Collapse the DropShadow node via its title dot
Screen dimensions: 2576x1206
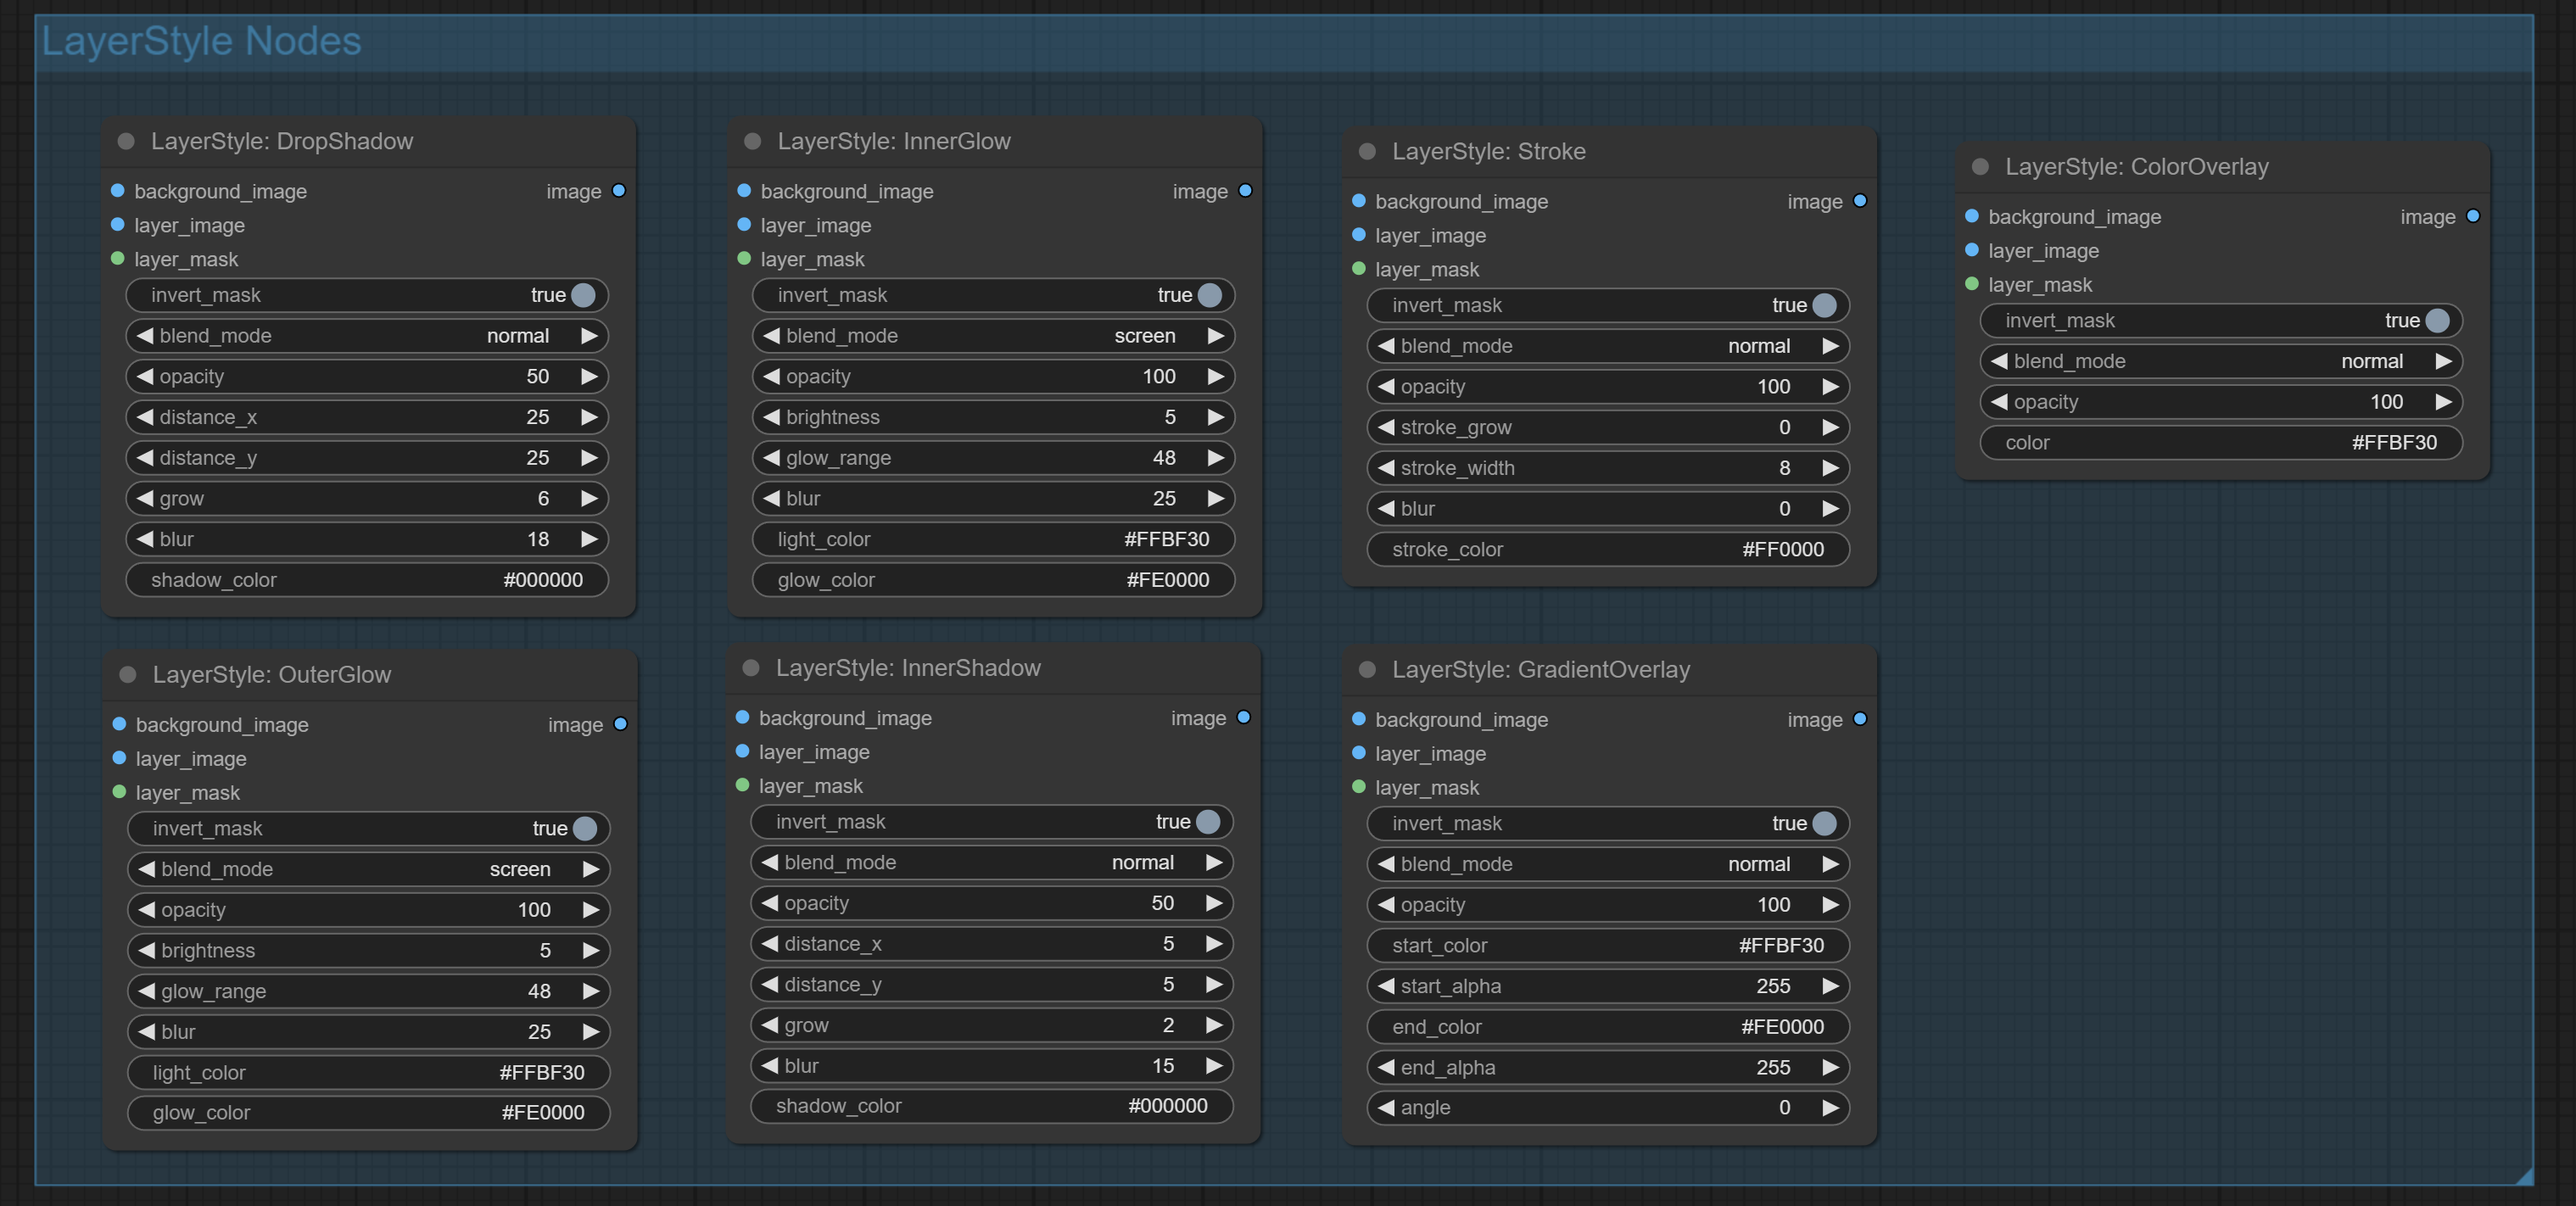click(126, 141)
